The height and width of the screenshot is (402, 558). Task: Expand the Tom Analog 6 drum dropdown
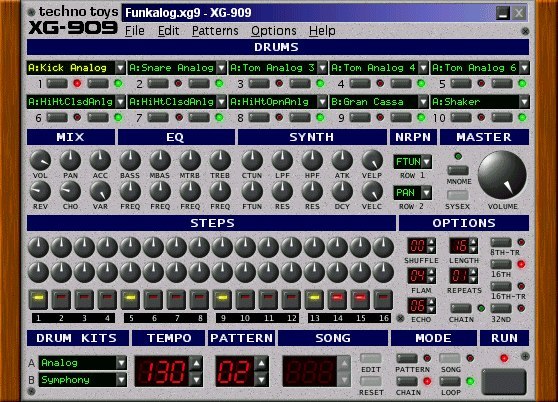pos(524,68)
